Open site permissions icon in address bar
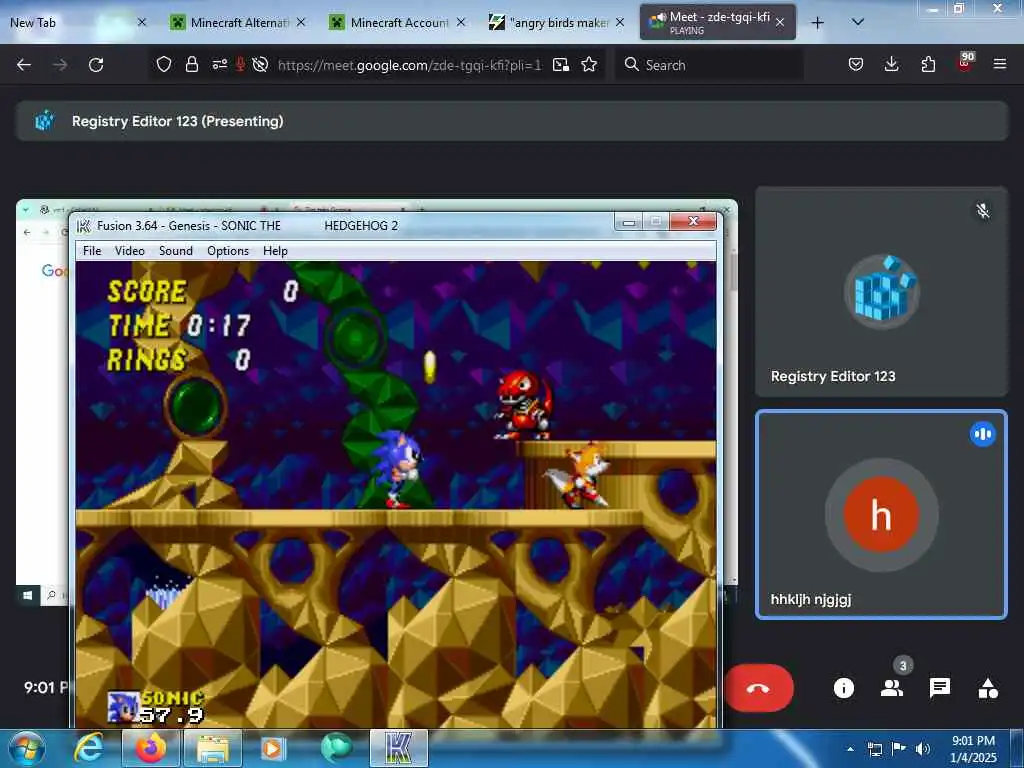1024x768 pixels. tap(219, 64)
